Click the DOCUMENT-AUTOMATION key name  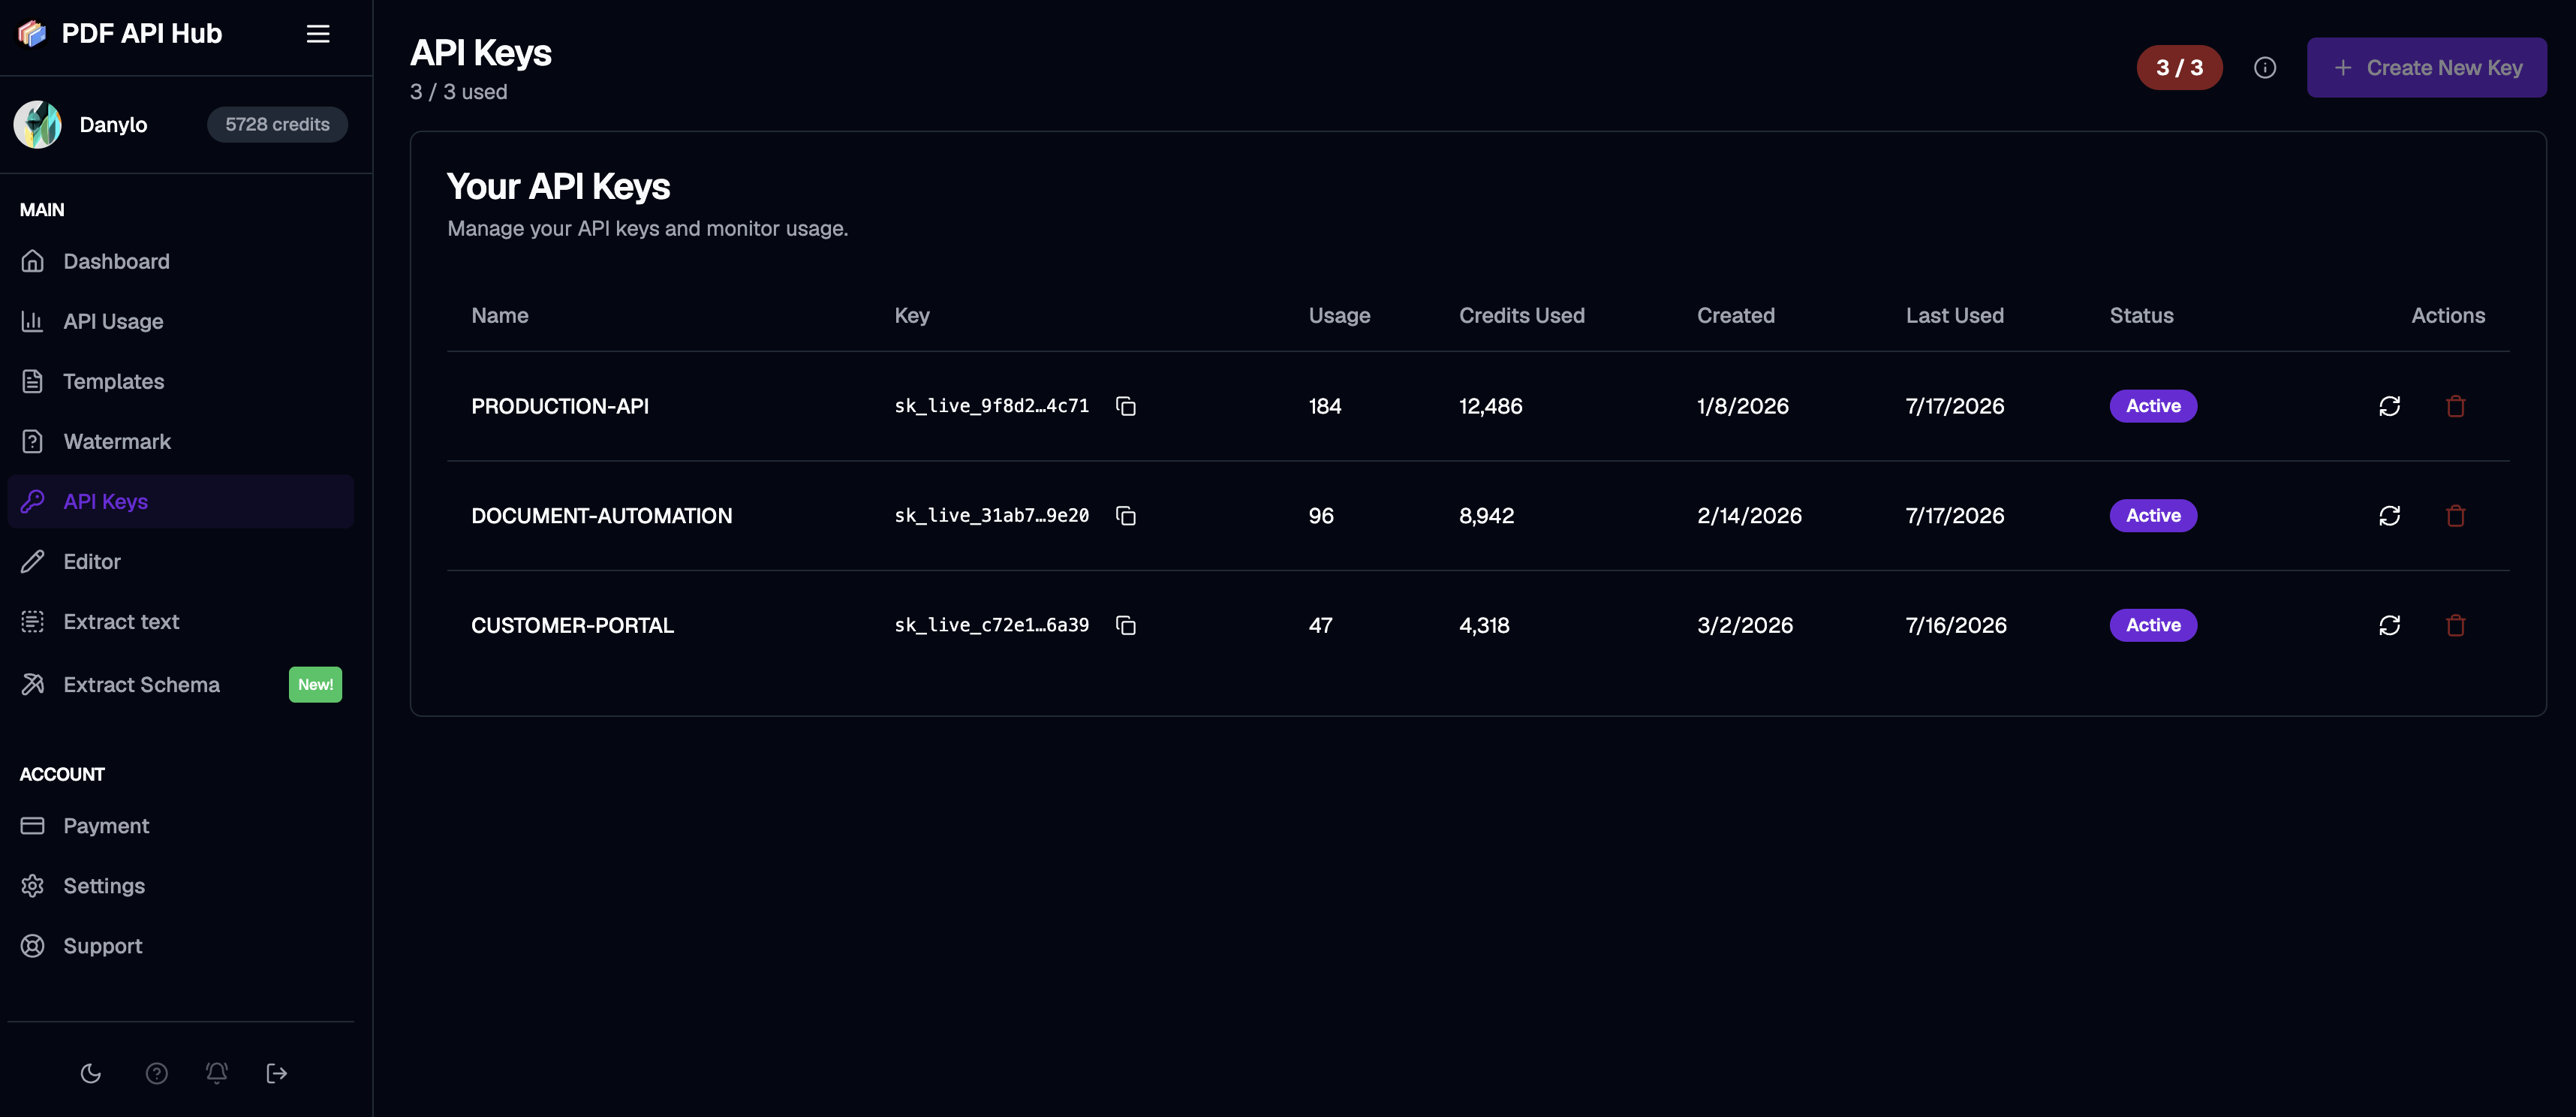pyautogui.click(x=602, y=515)
